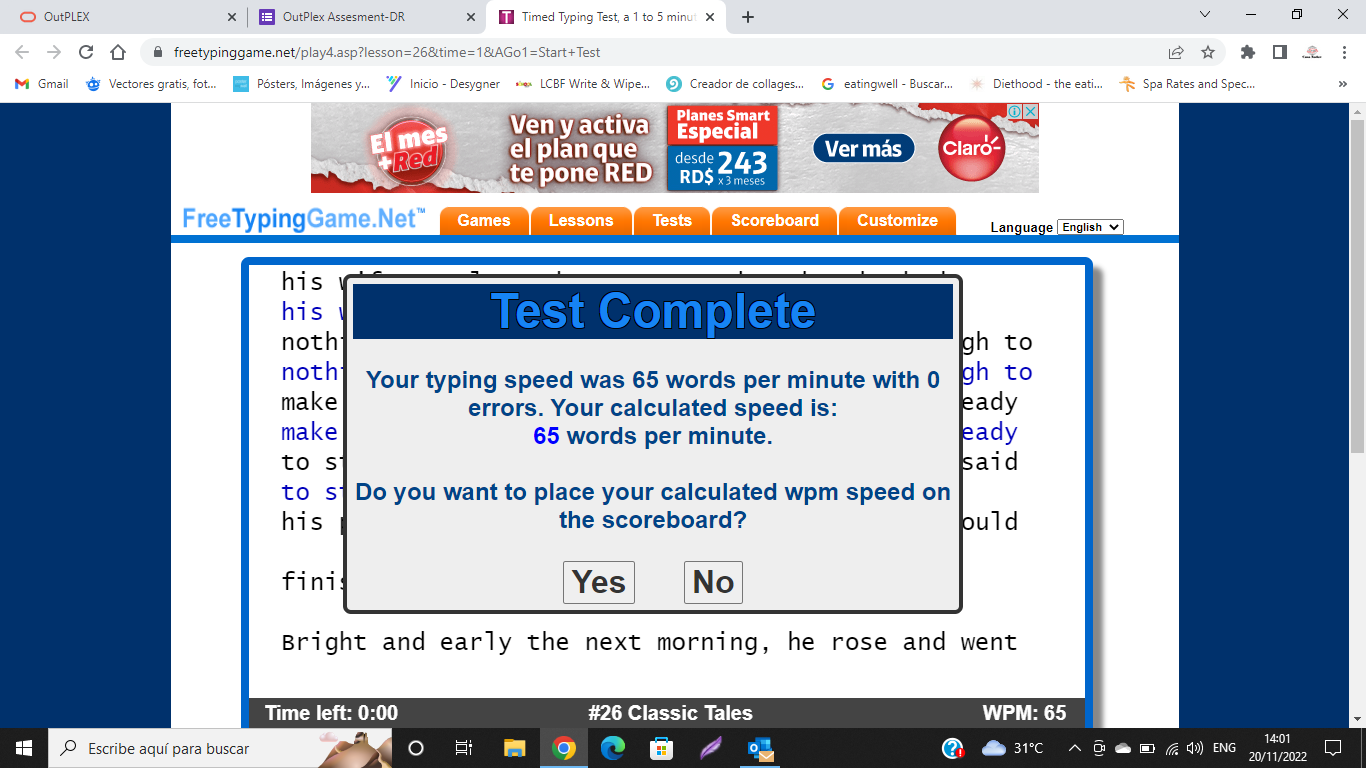Close the OutPLEX tab
This screenshot has height=768, width=1366.
[232, 17]
